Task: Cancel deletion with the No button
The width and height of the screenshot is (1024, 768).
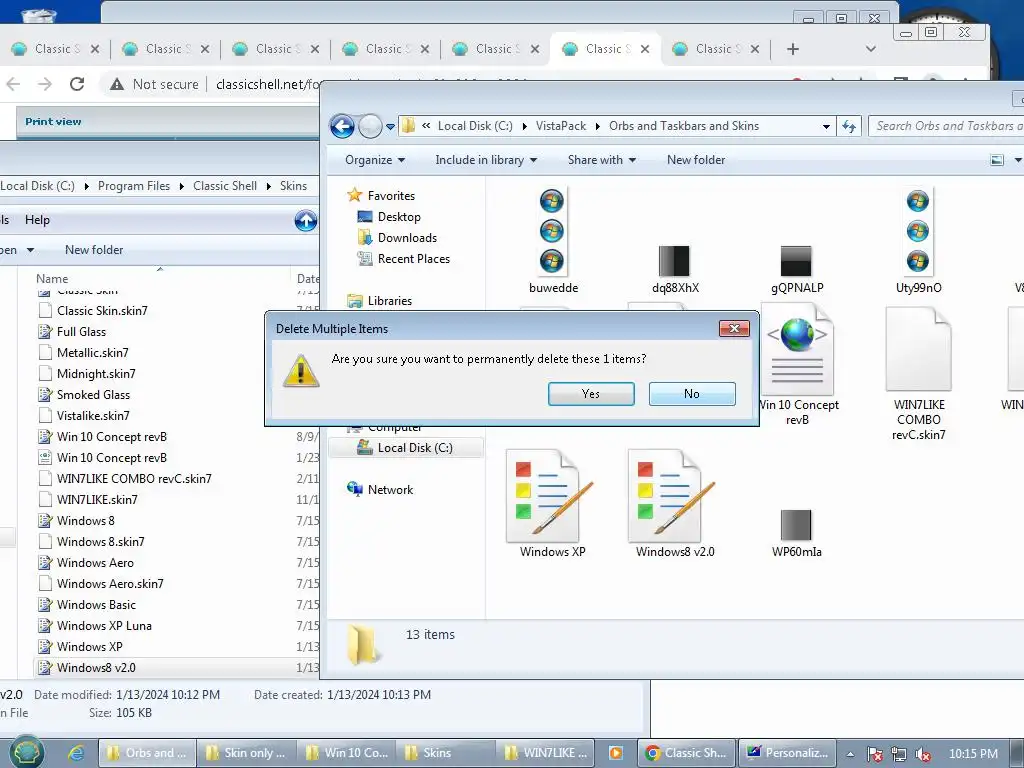Action: tap(692, 394)
